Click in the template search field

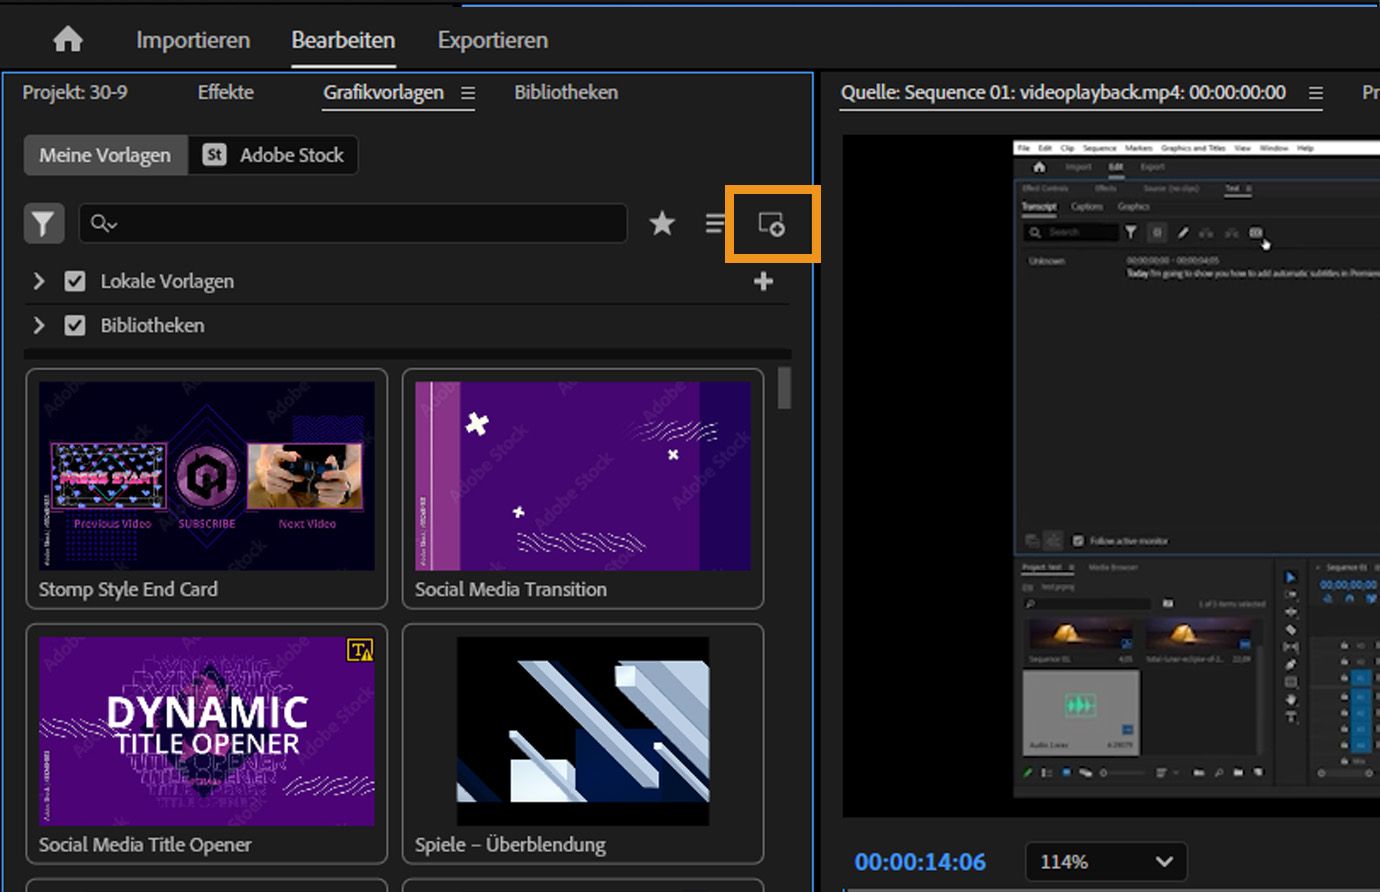[360, 224]
